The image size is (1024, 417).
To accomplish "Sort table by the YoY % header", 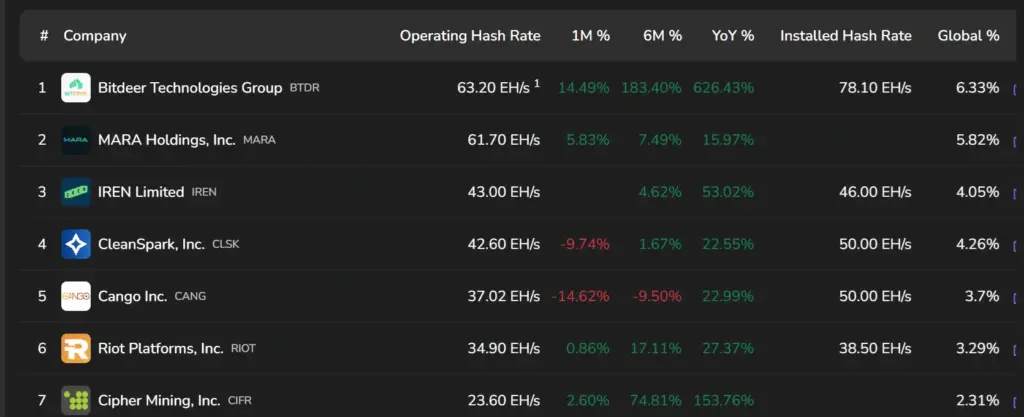I will tap(733, 36).
